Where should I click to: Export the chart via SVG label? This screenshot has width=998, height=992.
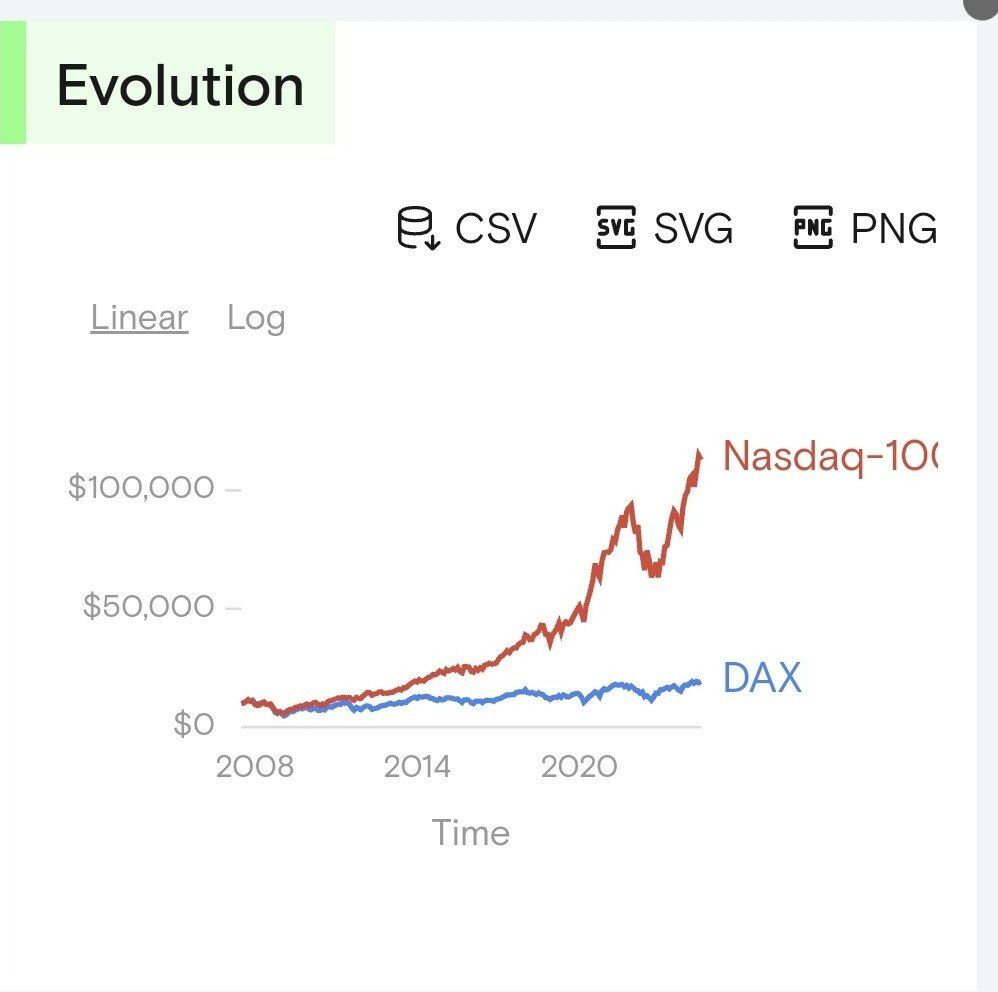pyautogui.click(x=693, y=229)
